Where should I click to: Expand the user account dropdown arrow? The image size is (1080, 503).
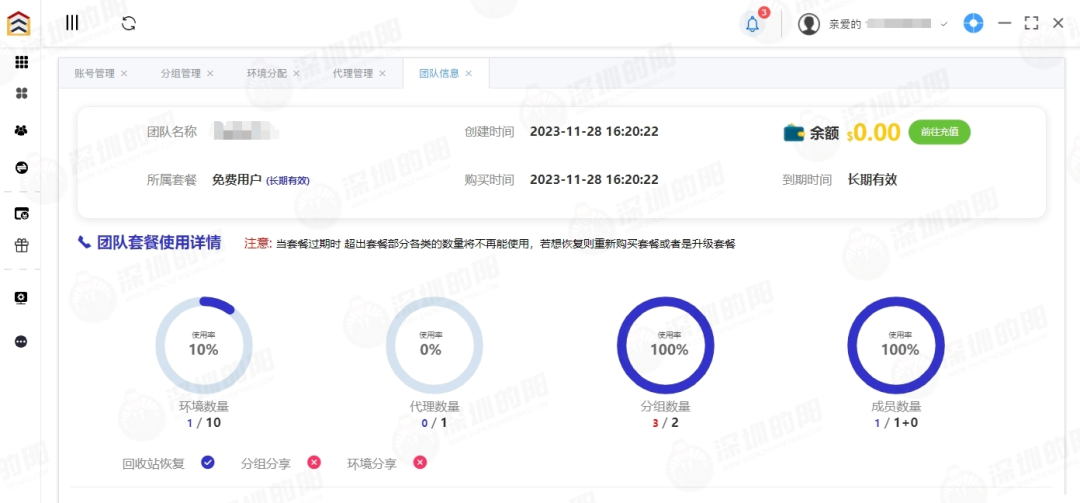[x=944, y=24]
